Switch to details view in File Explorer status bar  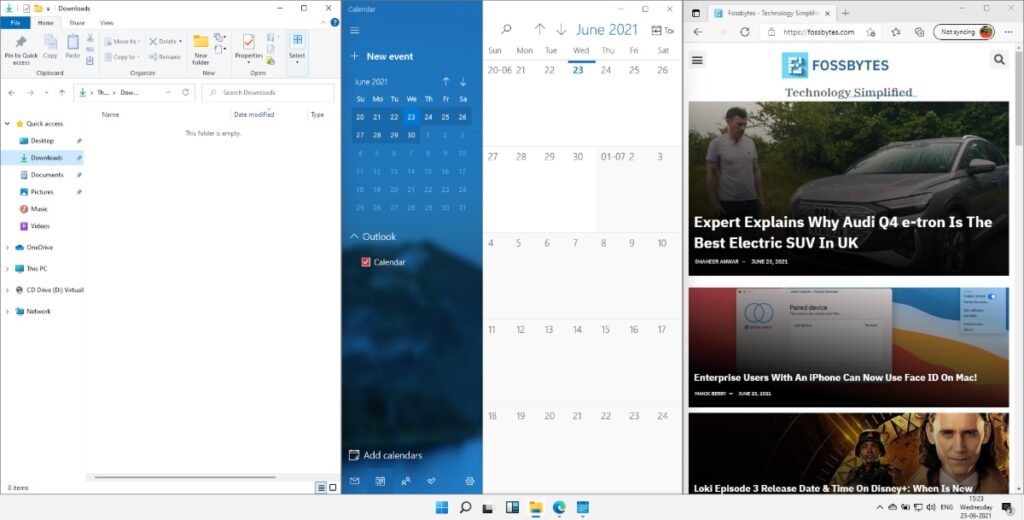coord(321,487)
